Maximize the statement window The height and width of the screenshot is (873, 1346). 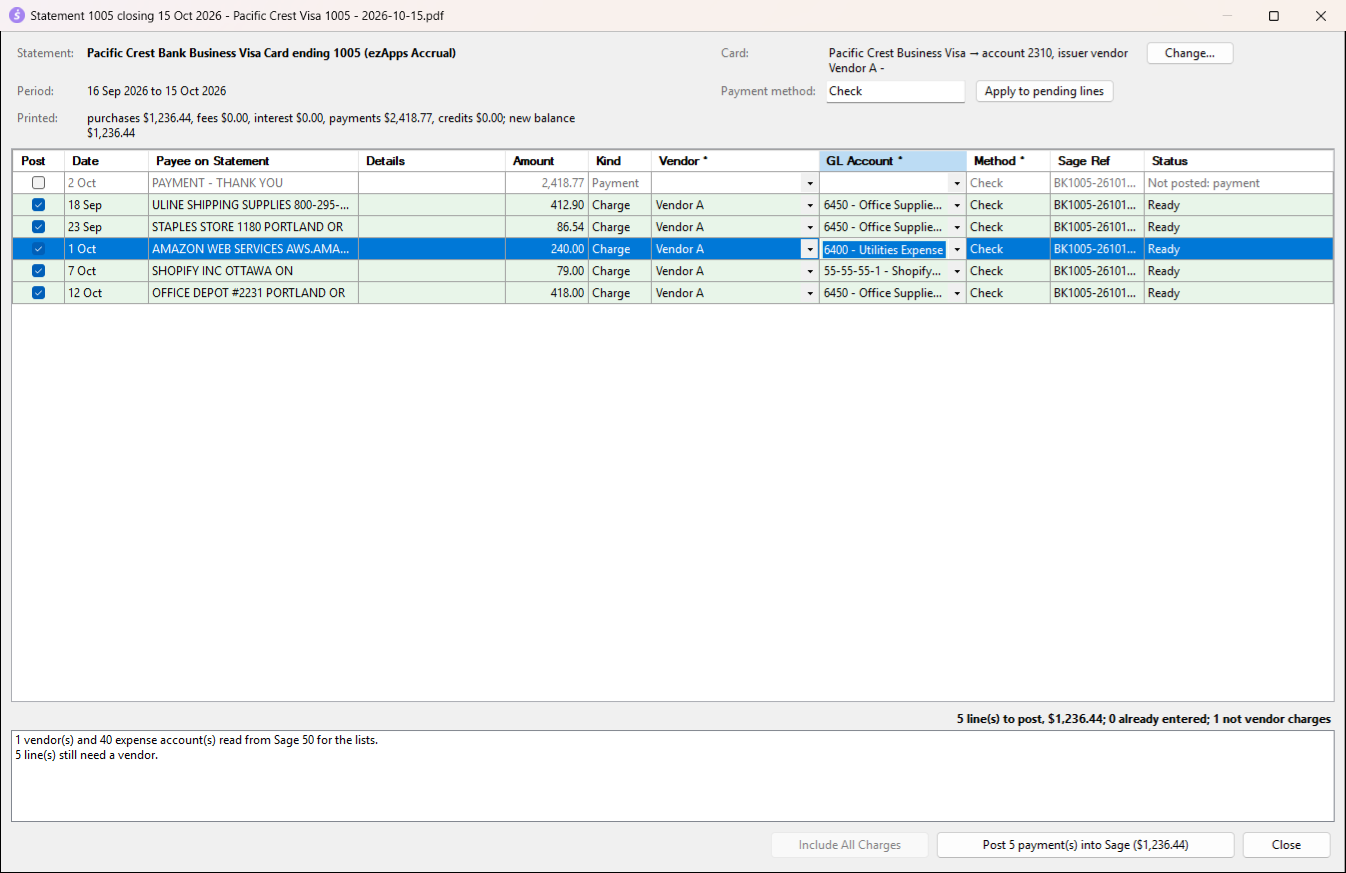point(1274,16)
